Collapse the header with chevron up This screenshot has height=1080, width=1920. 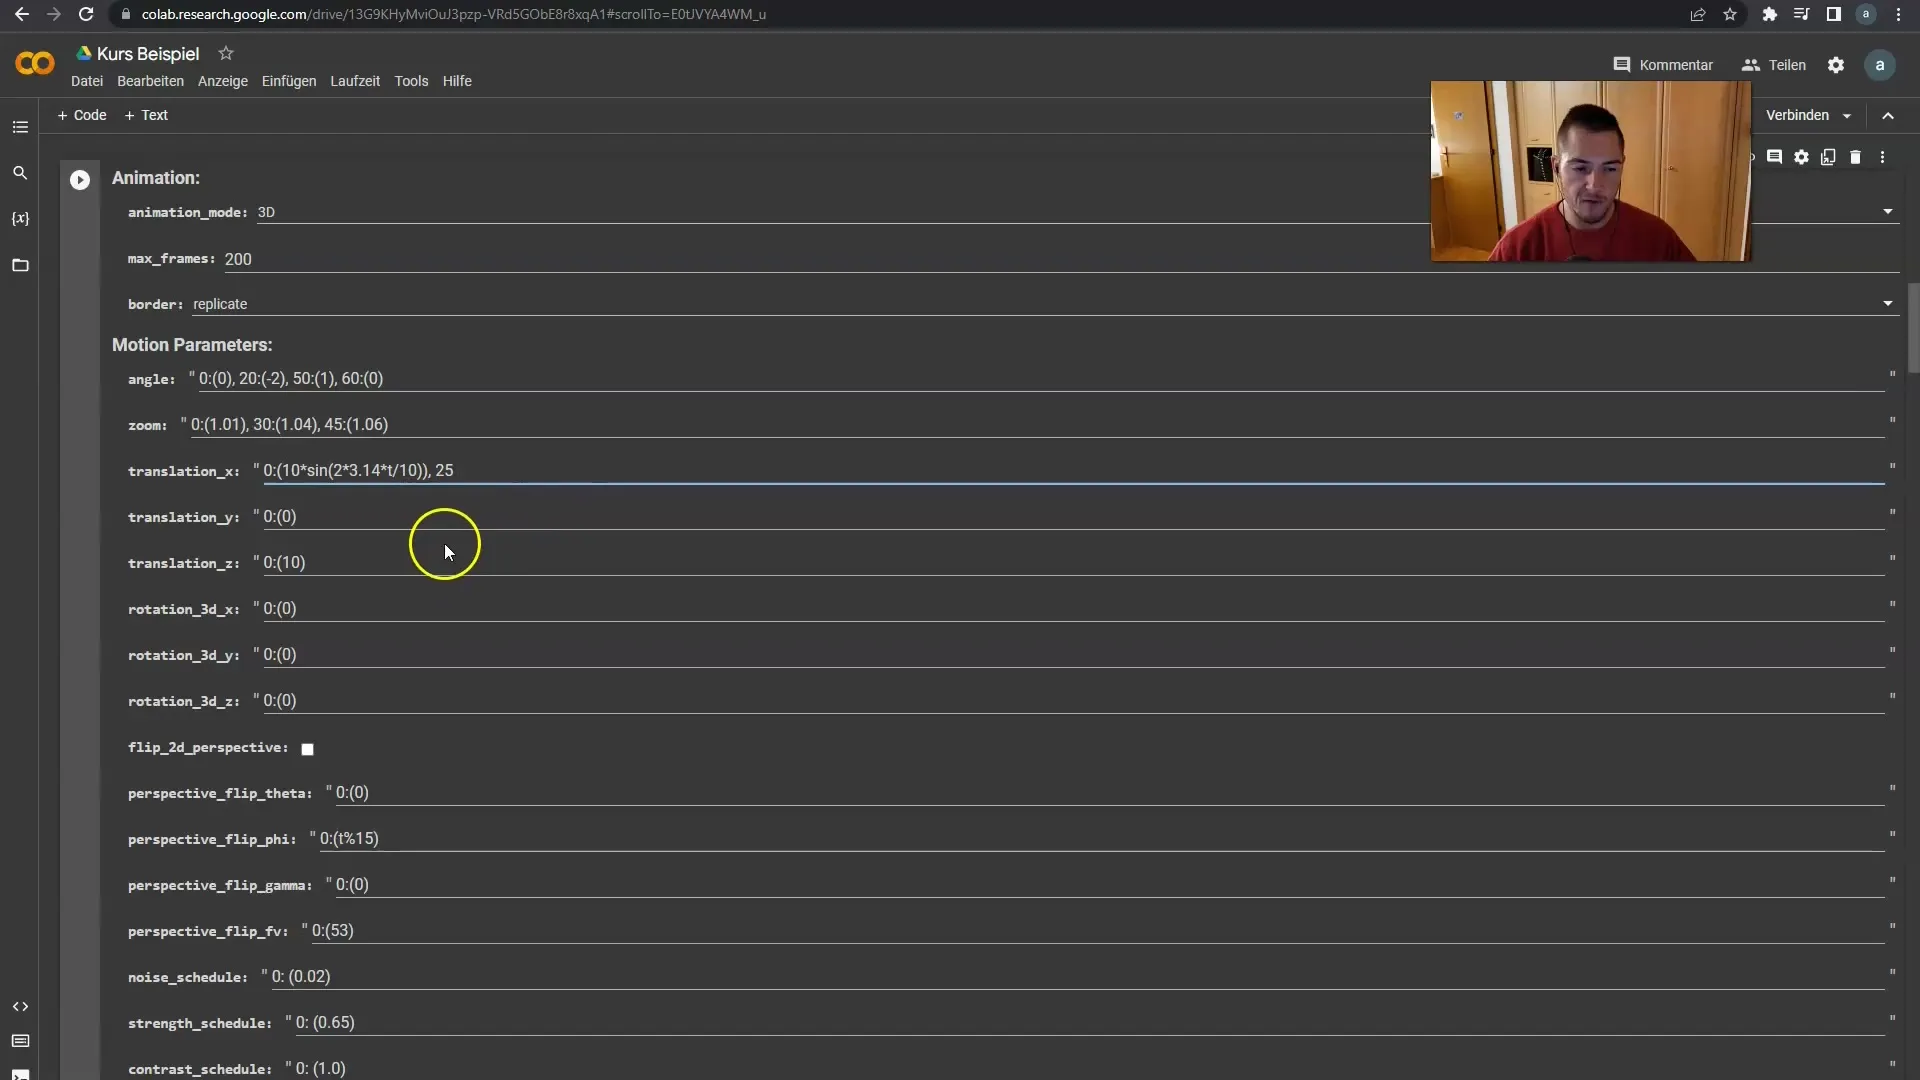click(1888, 116)
